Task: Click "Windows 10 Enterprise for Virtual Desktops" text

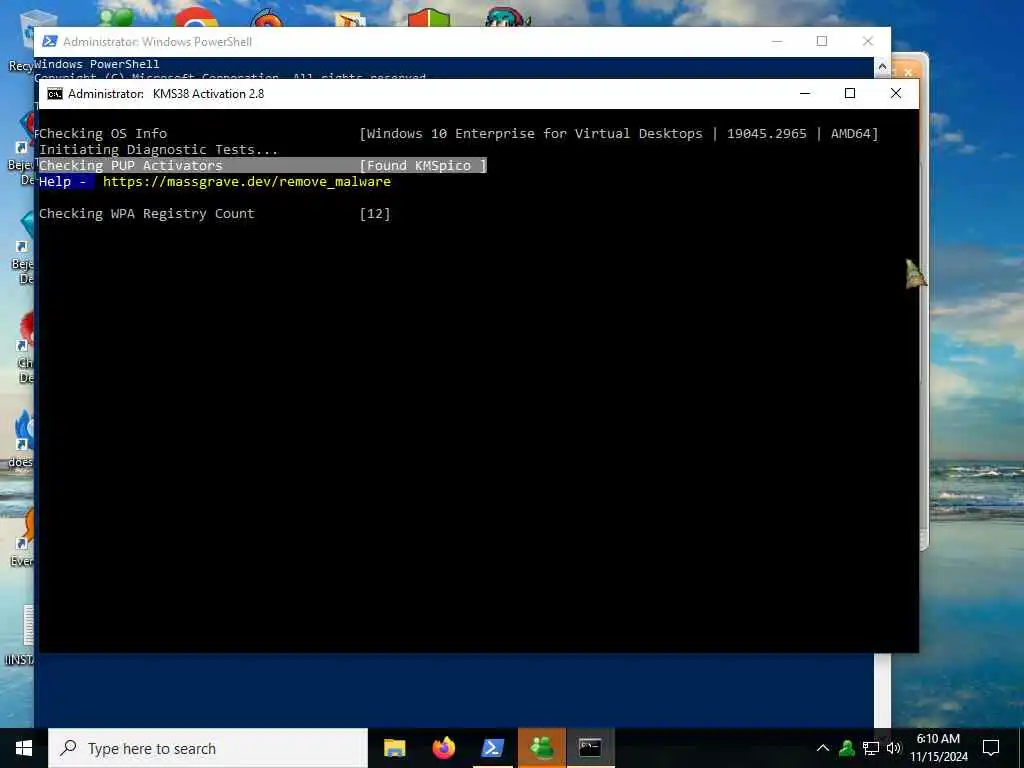Action: point(534,134)
